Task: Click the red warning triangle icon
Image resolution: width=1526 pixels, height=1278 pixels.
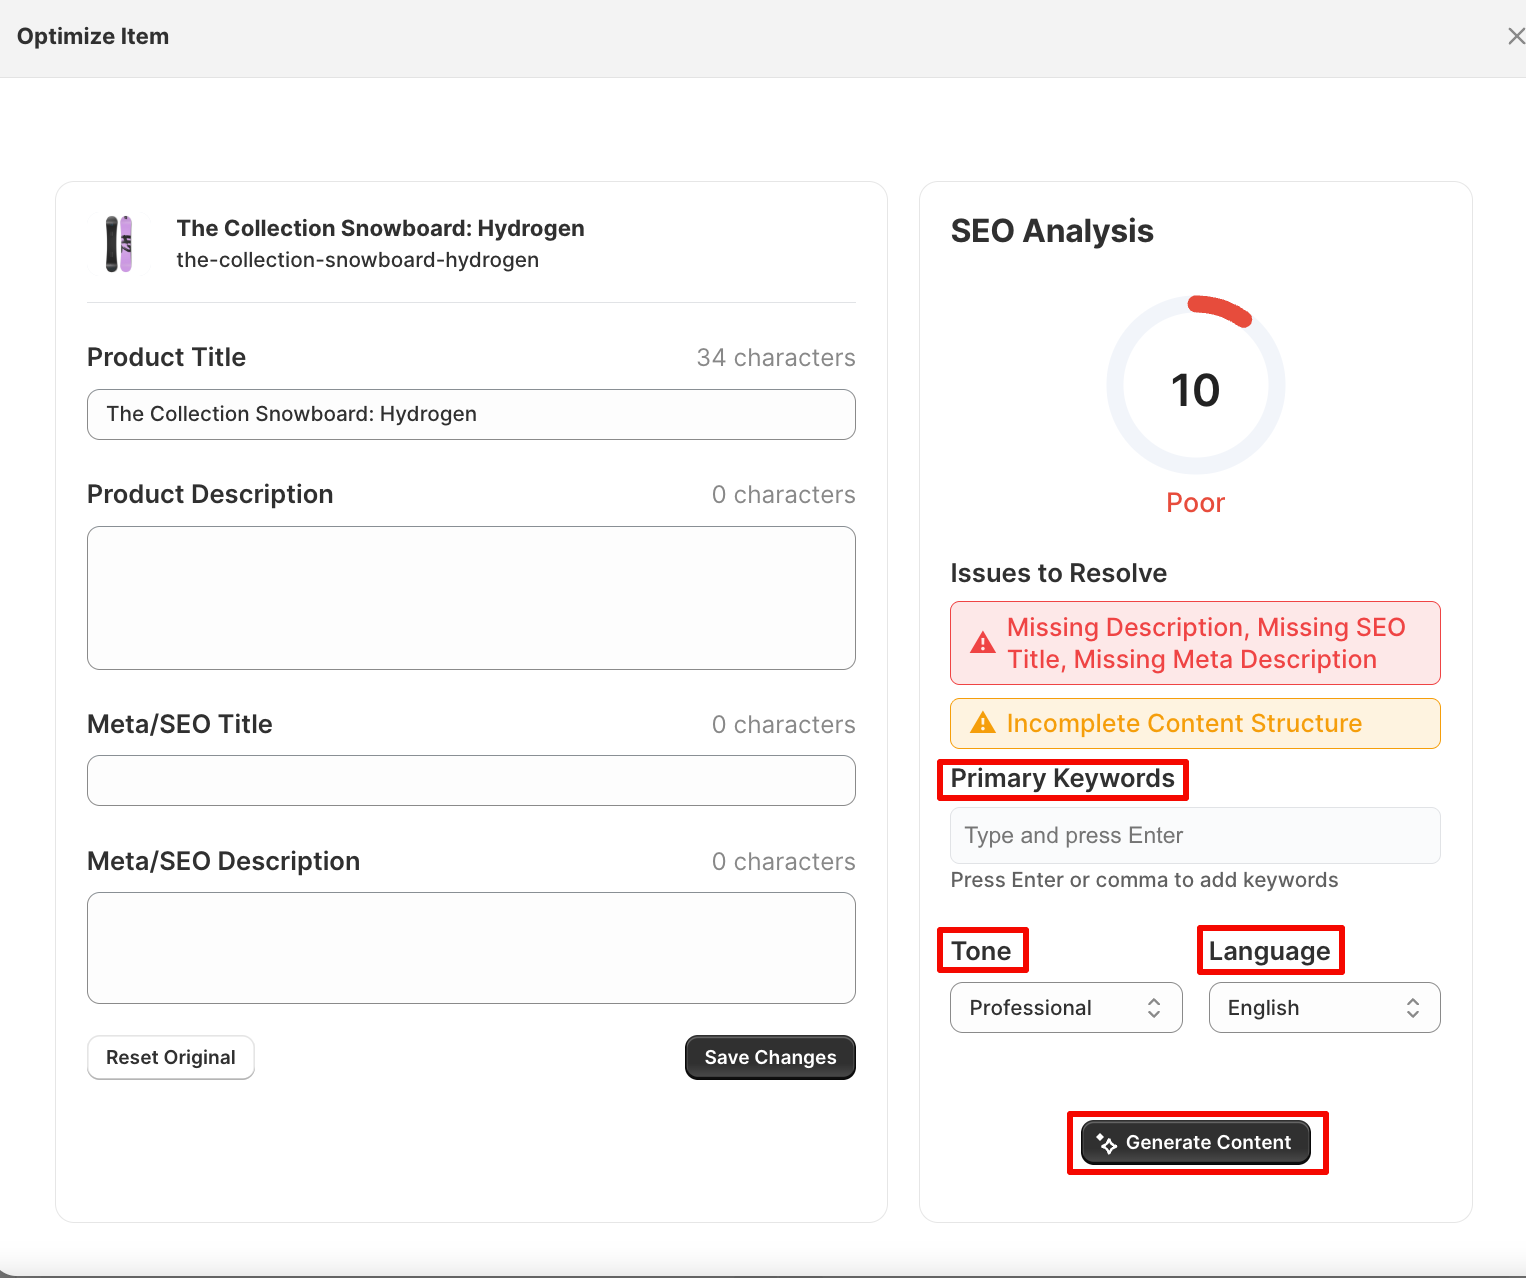Action: (x=983, y=643)
